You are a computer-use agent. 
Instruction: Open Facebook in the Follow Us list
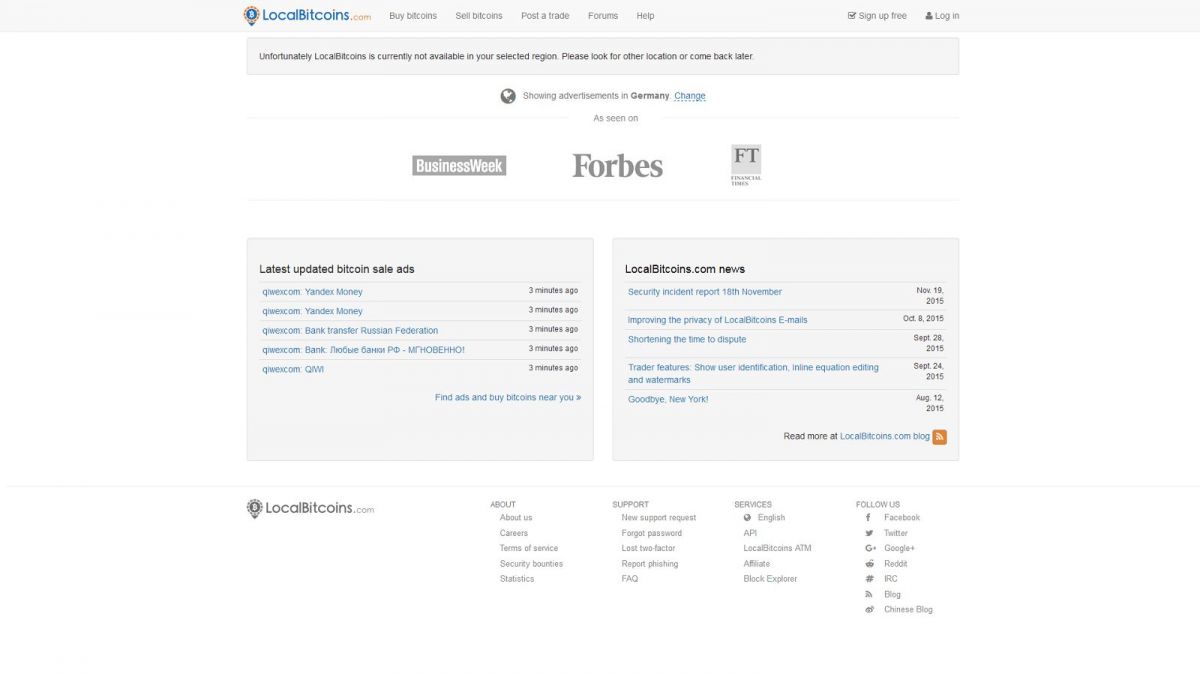[901, 518]
